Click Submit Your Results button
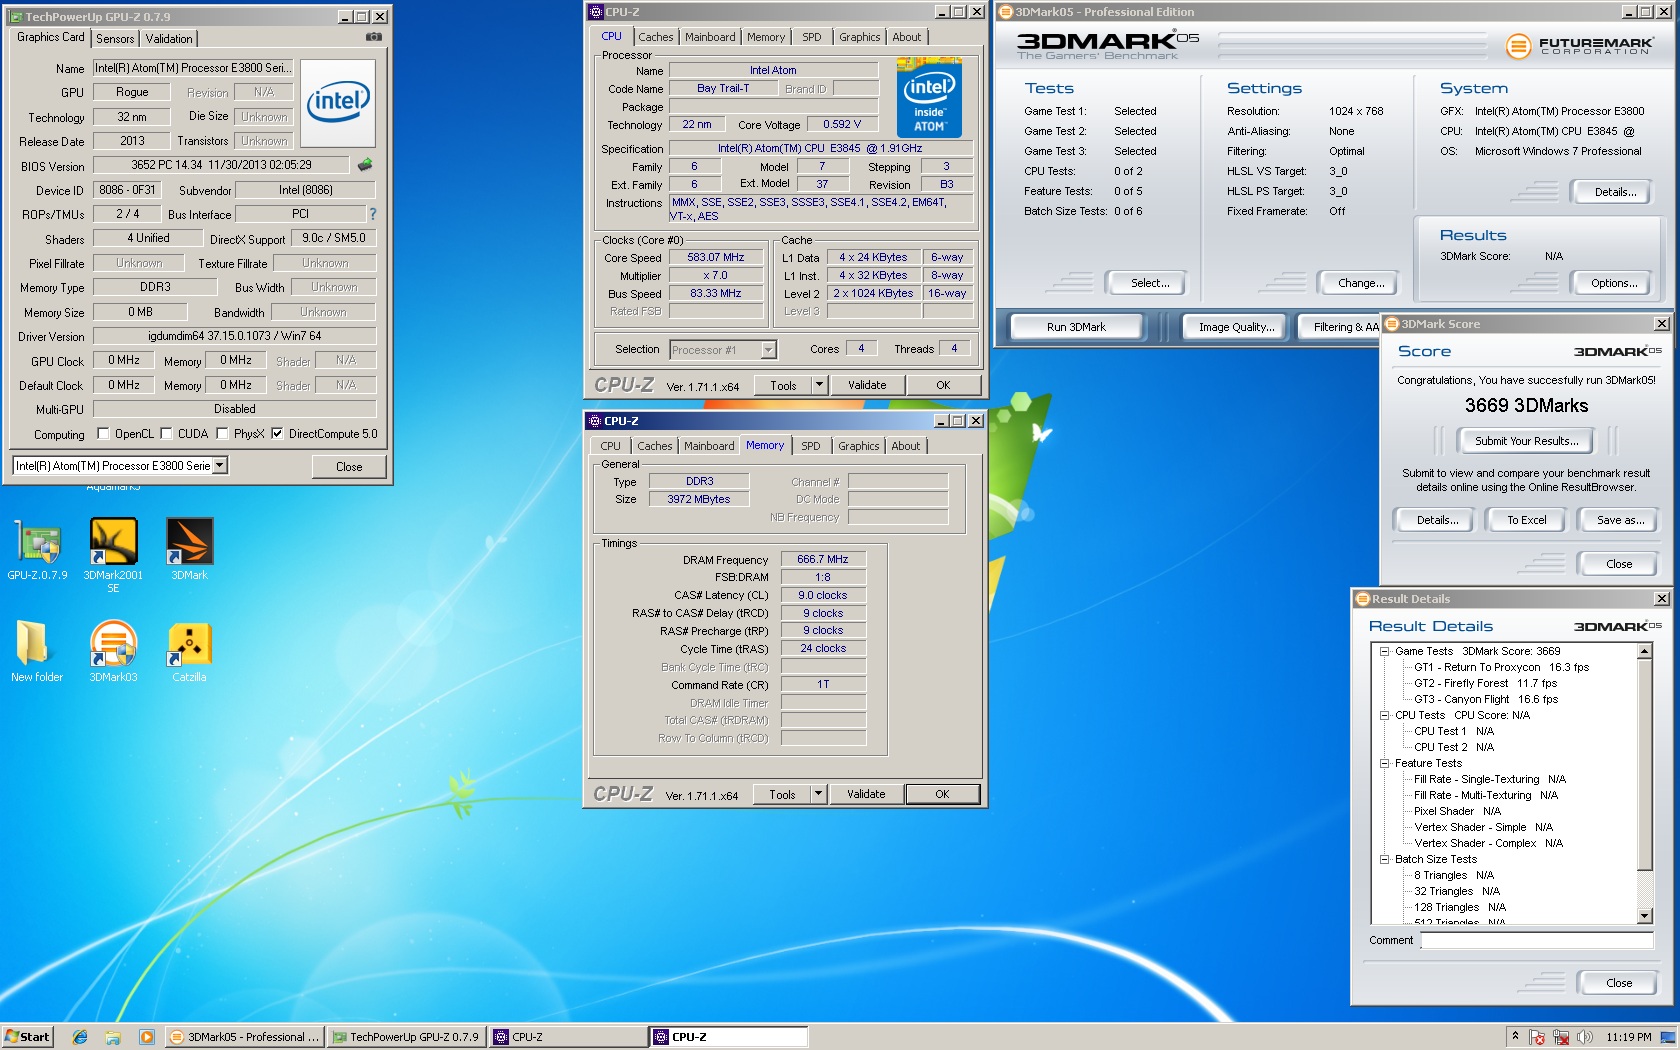The height and width of the screenshot is (1050, 1680). (x=1526, y=441)
